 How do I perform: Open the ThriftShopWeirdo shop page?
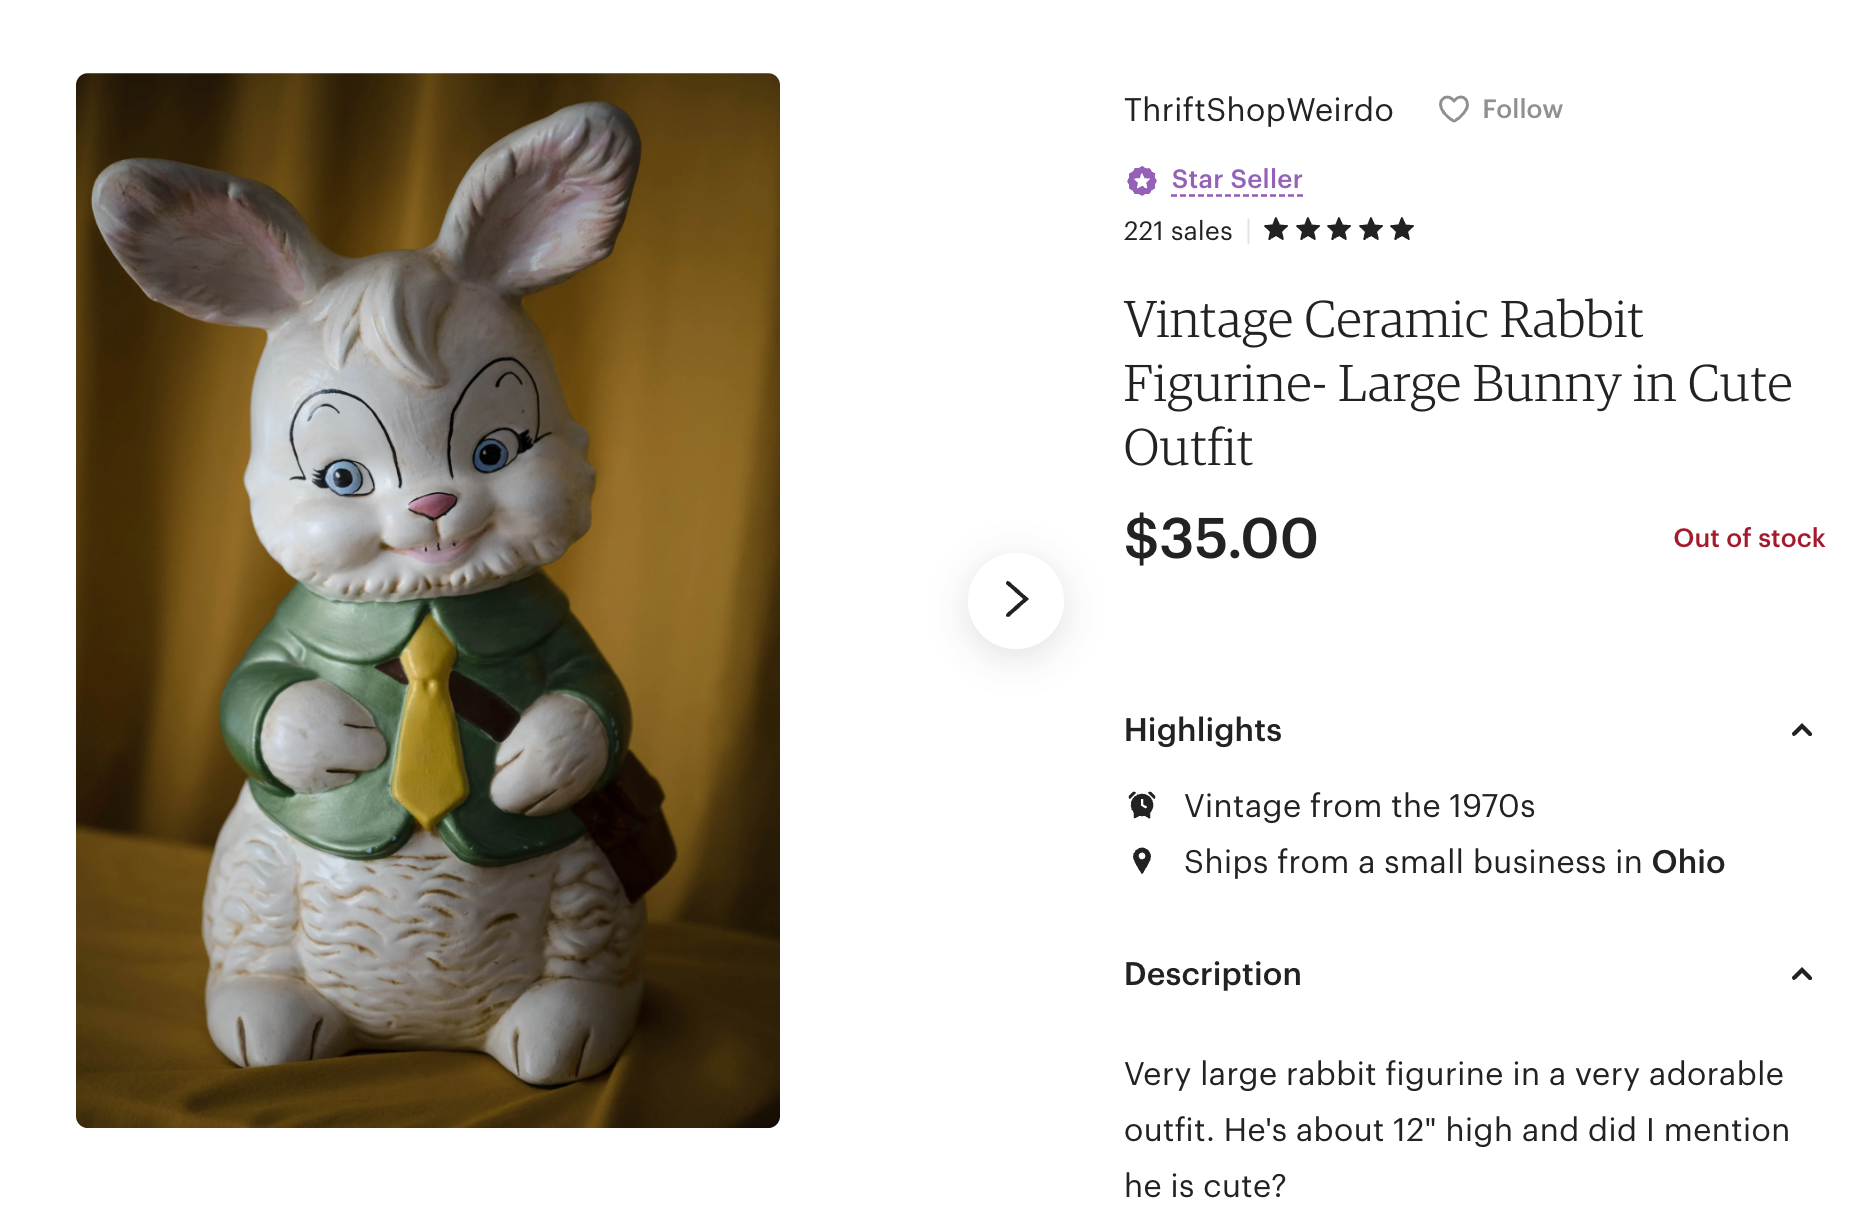click(1258, 109)
